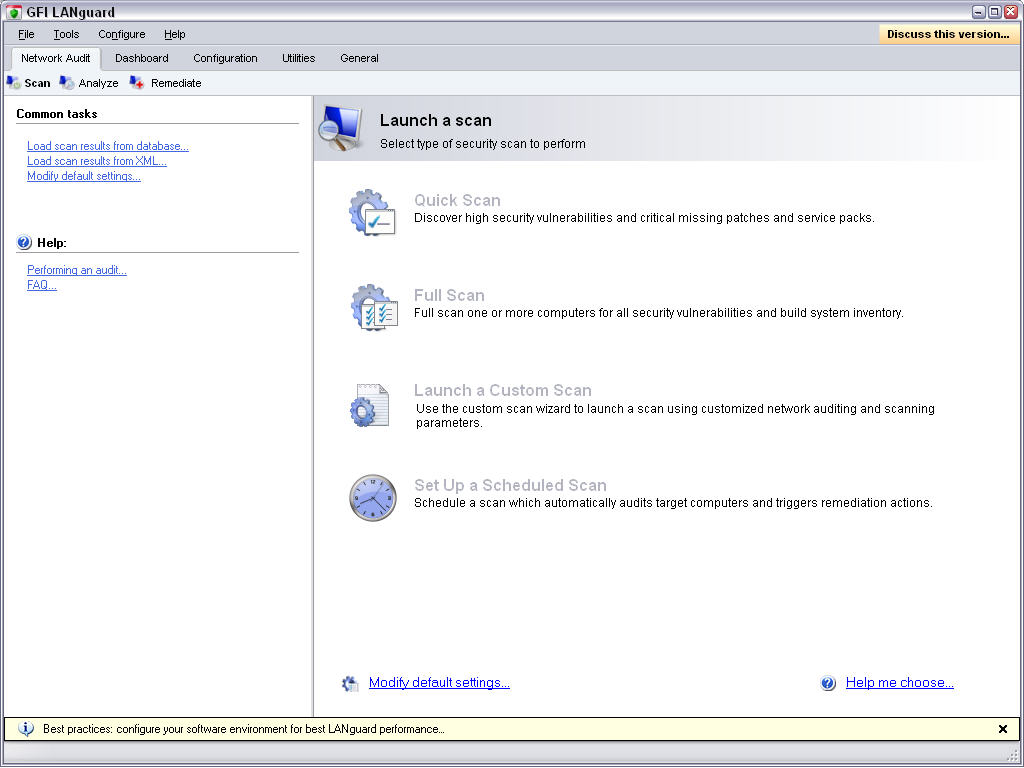The height and width of the screenshot is (768, 1024).
Task: Click the Full Scan description text
Action: click(659, 313)
